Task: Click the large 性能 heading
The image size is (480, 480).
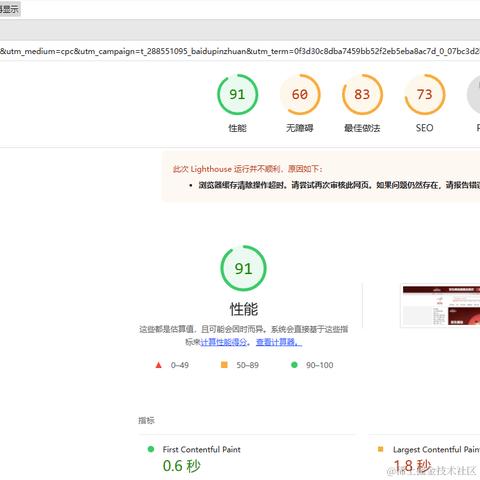Action: pos(244,309)
